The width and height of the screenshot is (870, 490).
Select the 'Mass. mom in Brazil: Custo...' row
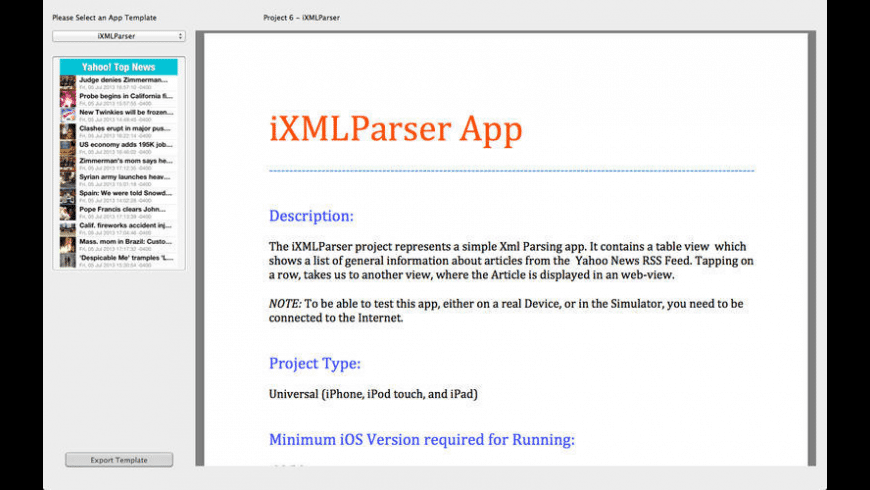pos(119,244)
